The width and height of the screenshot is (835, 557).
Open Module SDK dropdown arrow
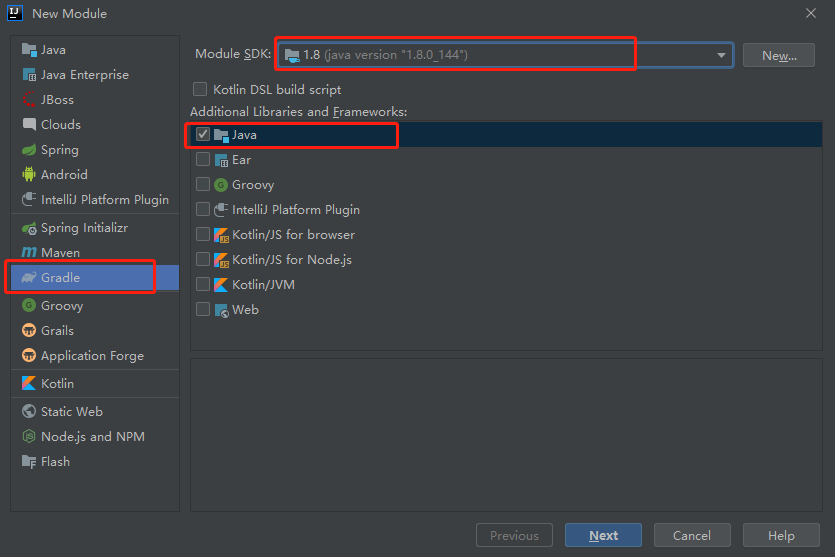[721, 55]
